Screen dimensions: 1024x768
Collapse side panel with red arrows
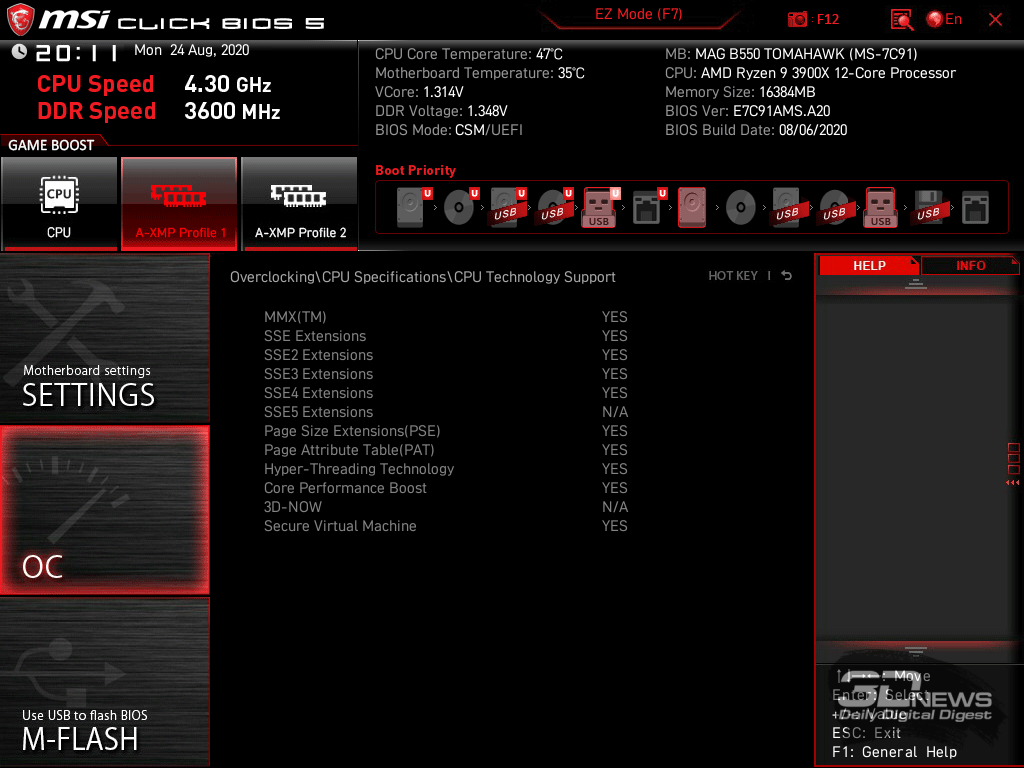coord(1013,483)
